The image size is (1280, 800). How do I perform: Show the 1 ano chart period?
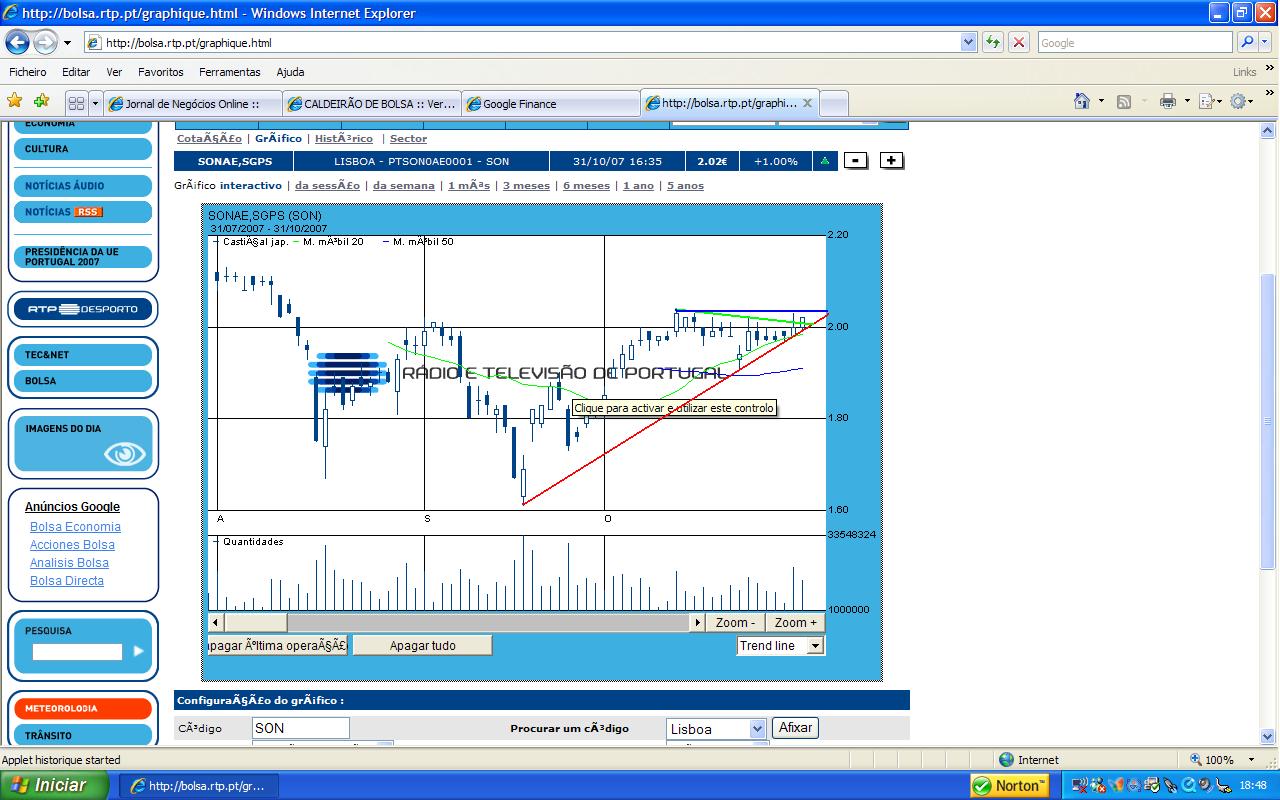click(x=638, y=186)
